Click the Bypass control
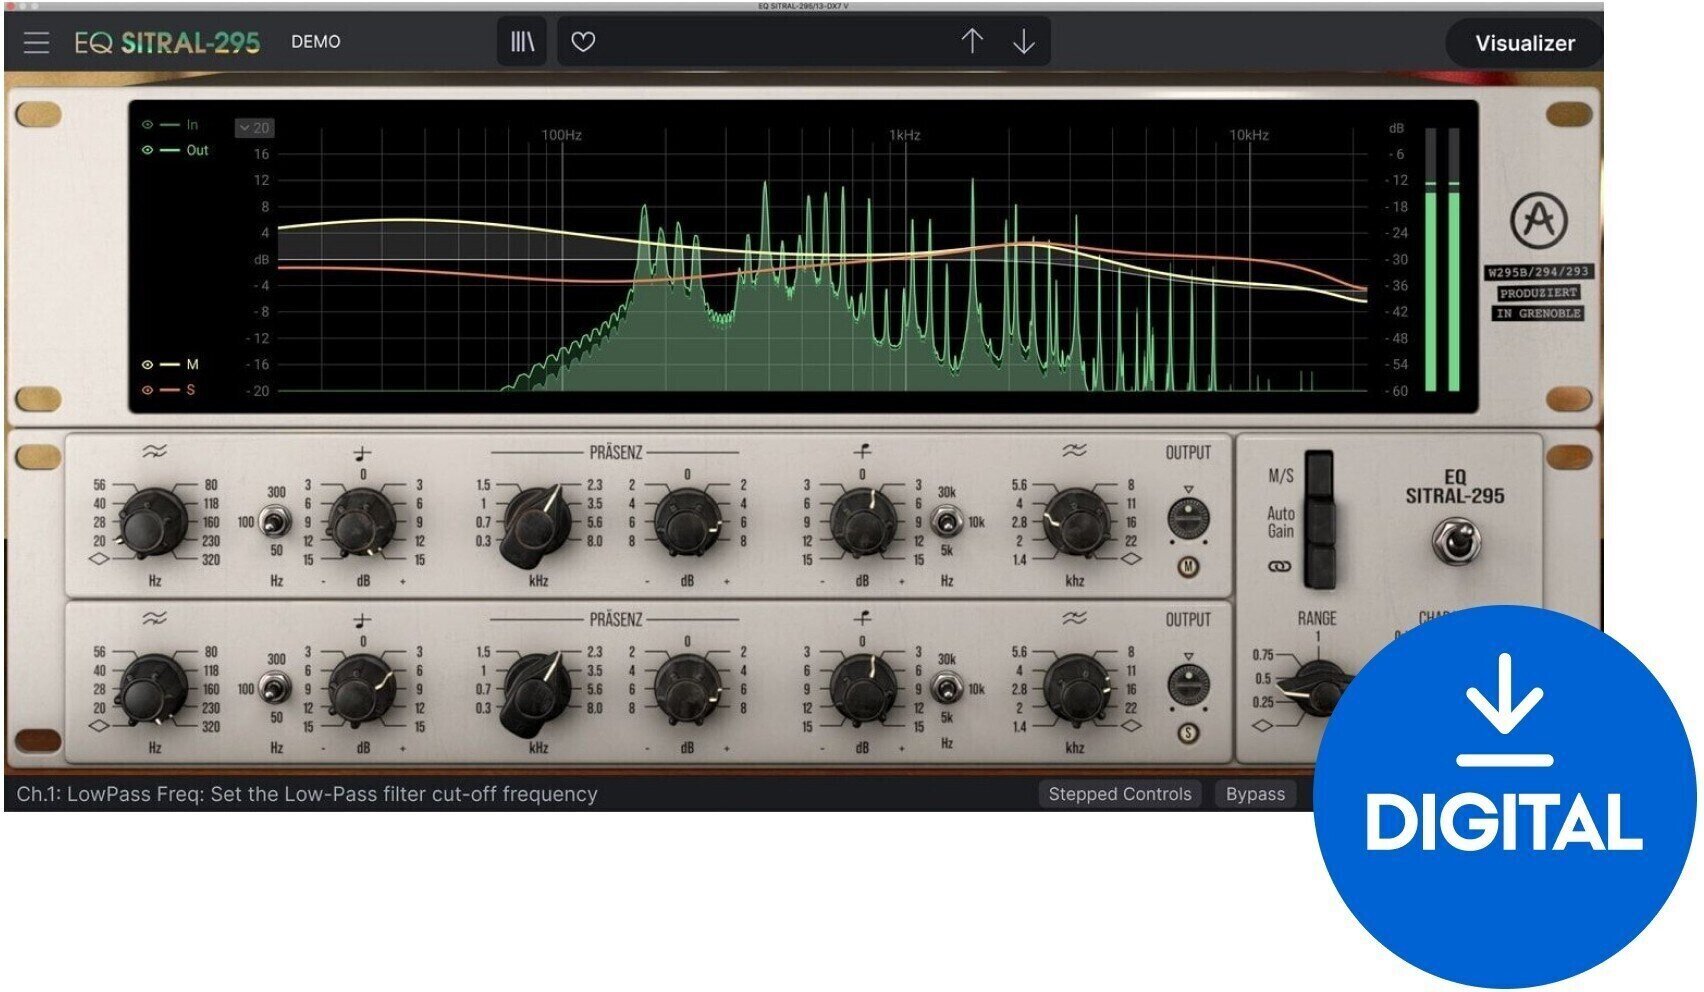Screen dimensions: 1704x992 tap(1255, 794)
